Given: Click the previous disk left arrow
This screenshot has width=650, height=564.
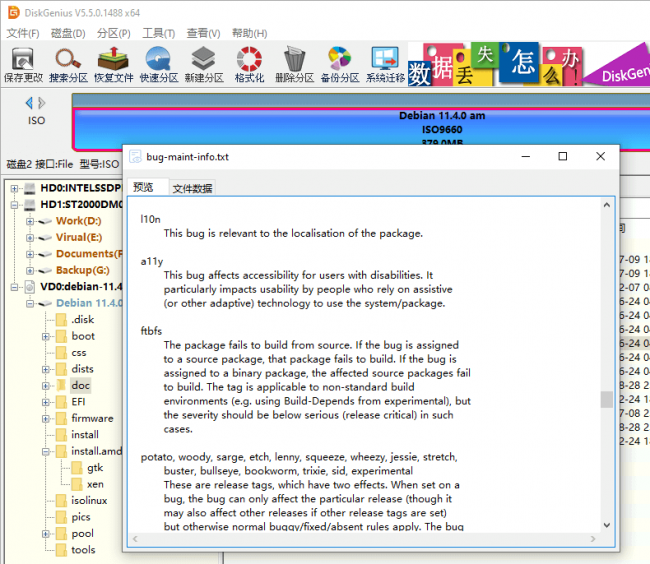Looking at the screenshot, I should (x=29, y=102).
